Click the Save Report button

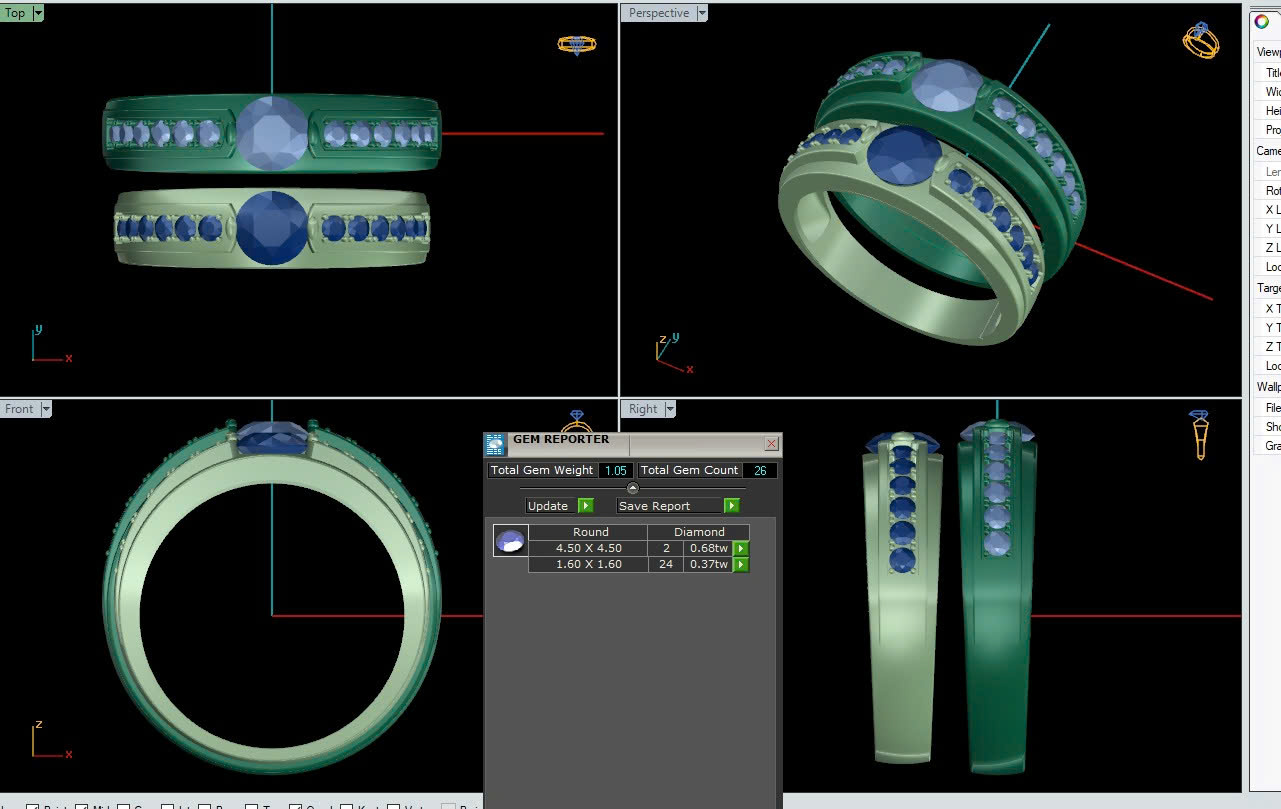click(655, 506)
